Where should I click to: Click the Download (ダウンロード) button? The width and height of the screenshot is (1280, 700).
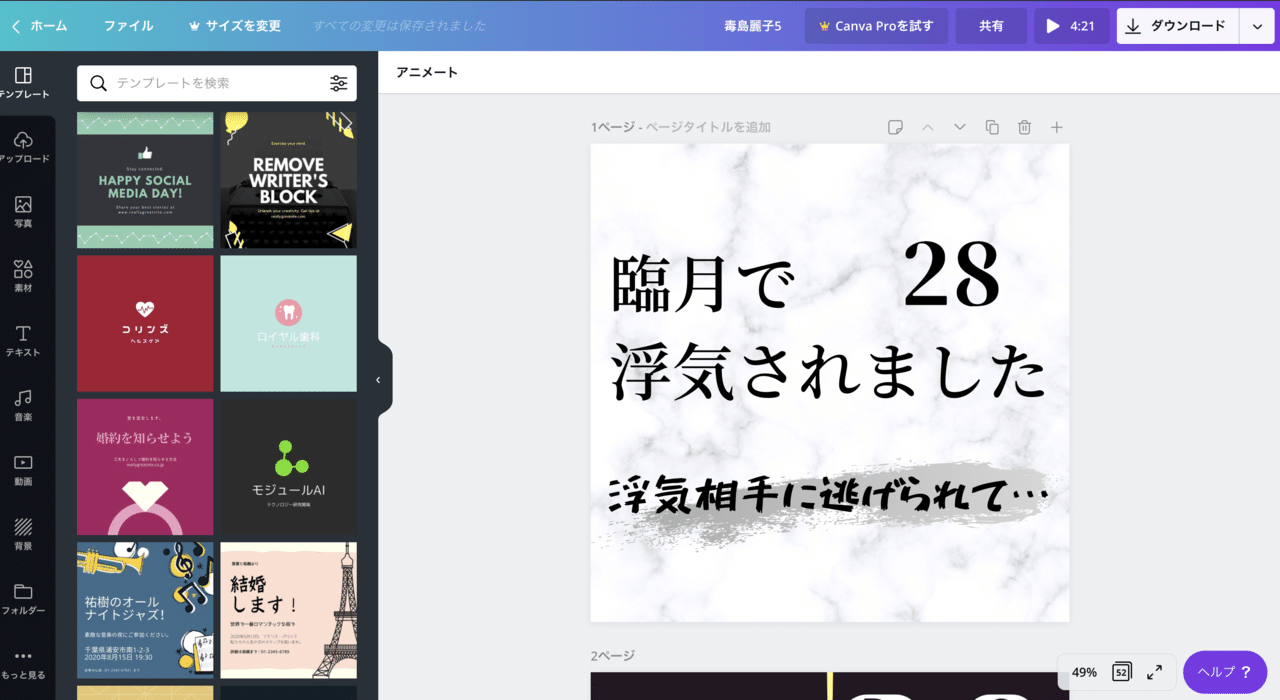click(1177, 26)
